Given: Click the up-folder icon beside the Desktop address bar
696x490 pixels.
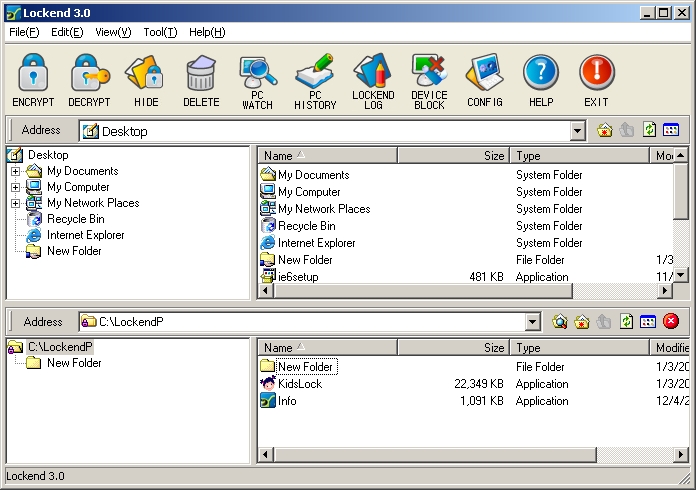Looking at the screenshot, I should click(x=626, y=130).
